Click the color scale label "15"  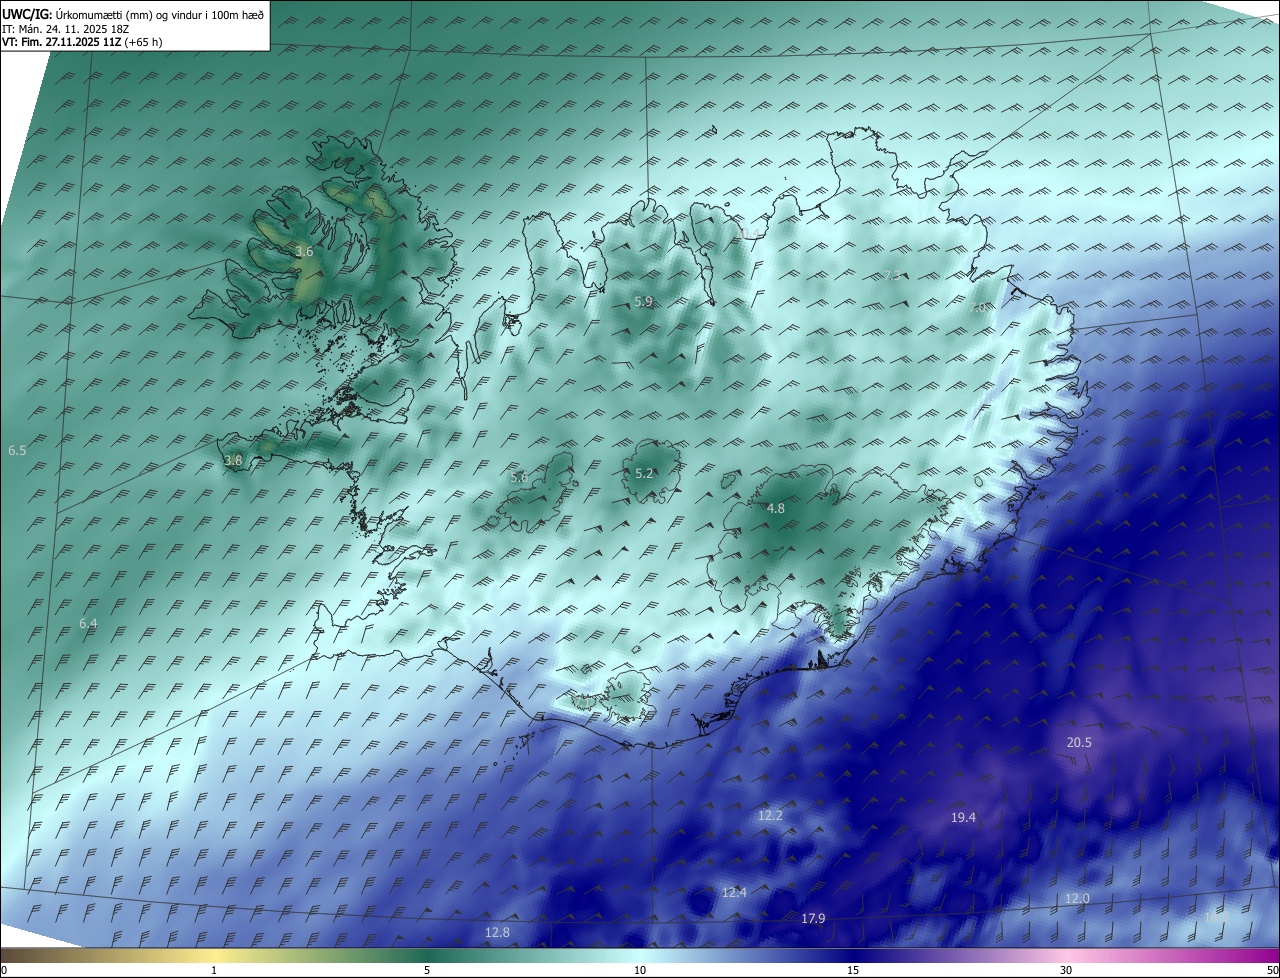(853, 970)
